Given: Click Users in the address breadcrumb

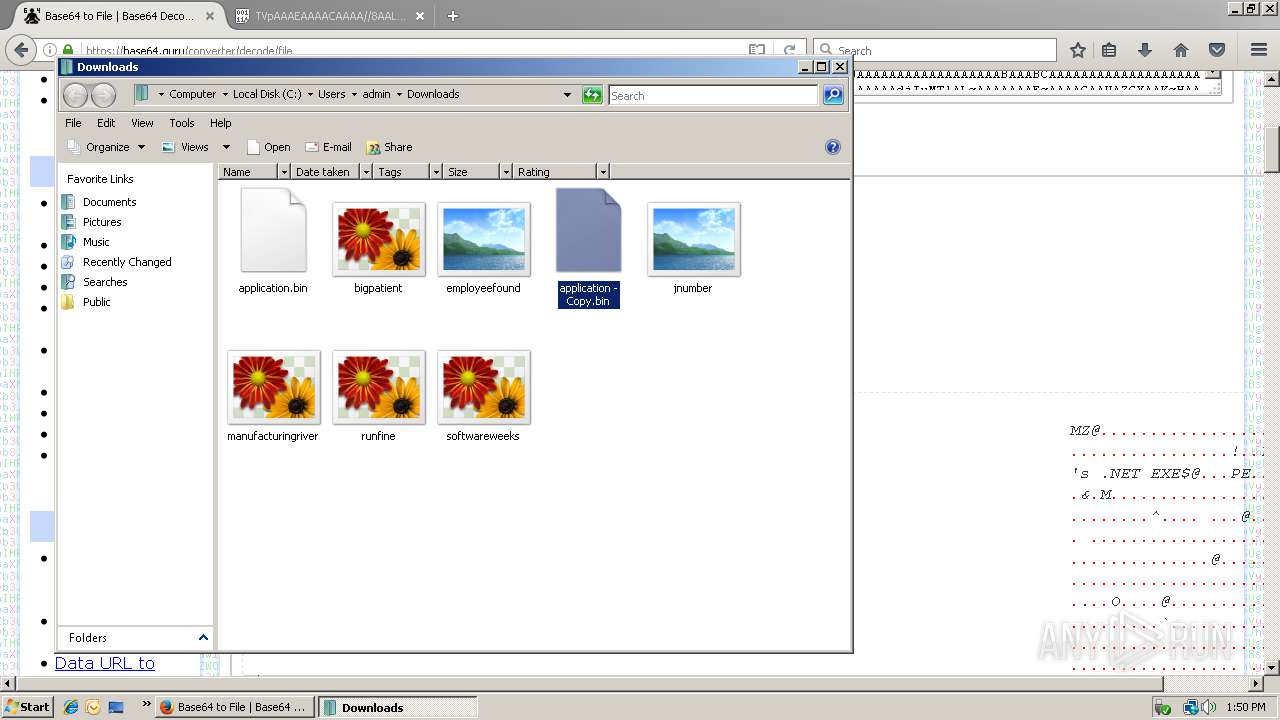Looking at the screenshot, I should [x=332, y=94].
